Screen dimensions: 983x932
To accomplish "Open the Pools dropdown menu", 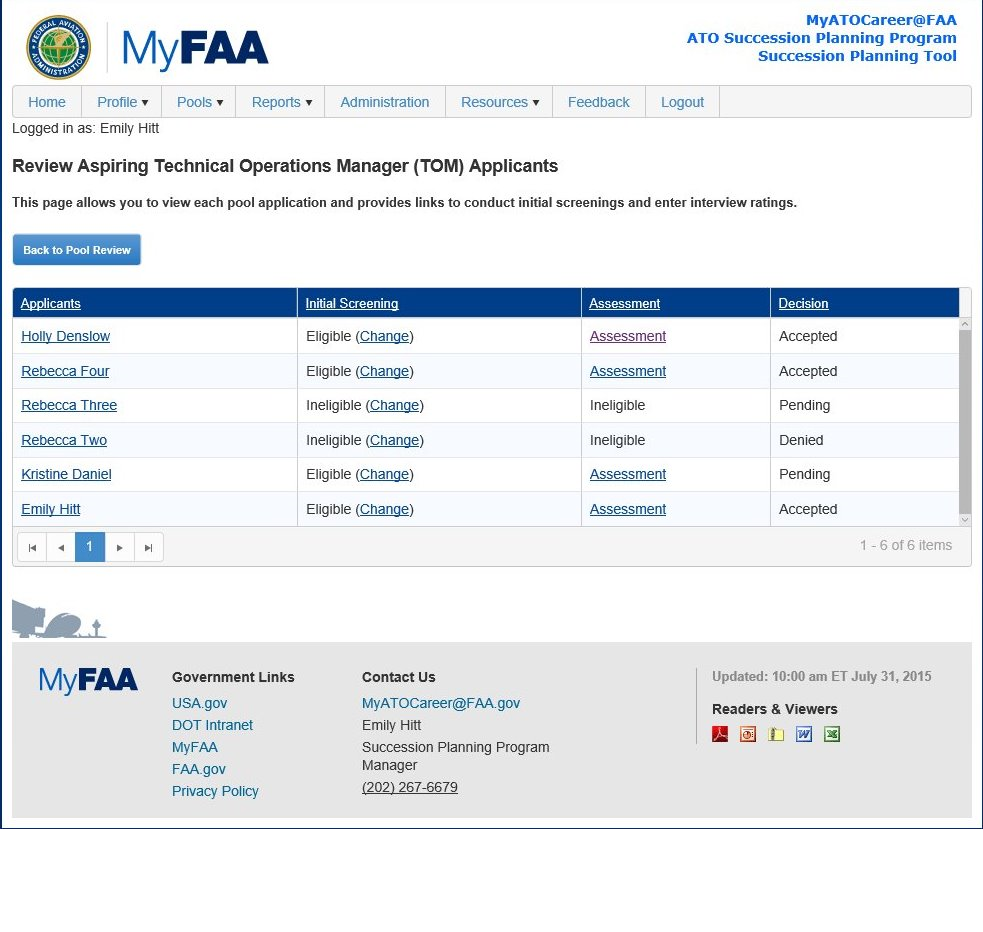I will tap(200, 102).
